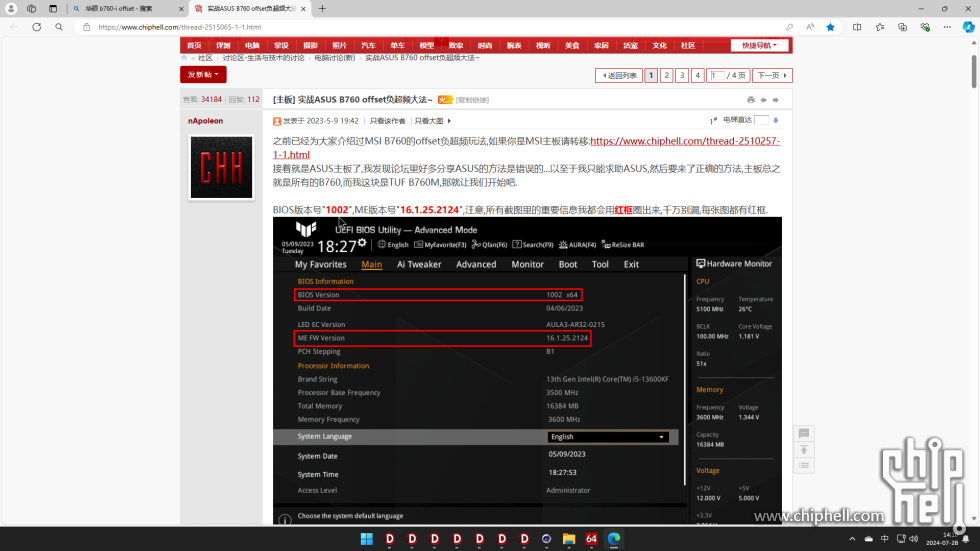Image resolution: width=980 pixels, height=551 pixels.
Task: Close the current ASUS B760 thread tab
Action: (x=303, y=9)
